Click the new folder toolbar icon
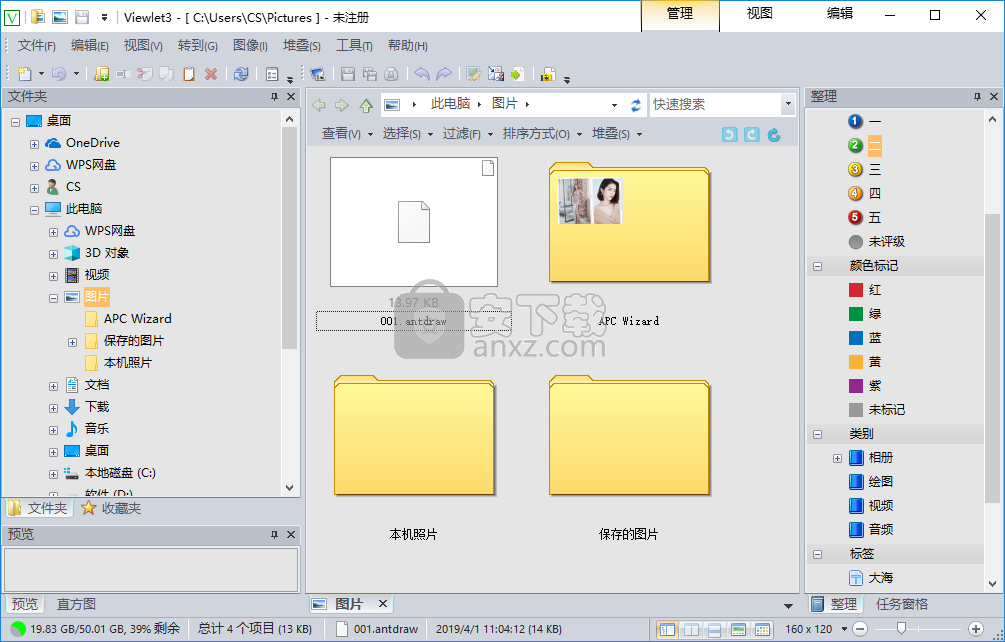Viewport: 1005px width, 642px height. 102,74
